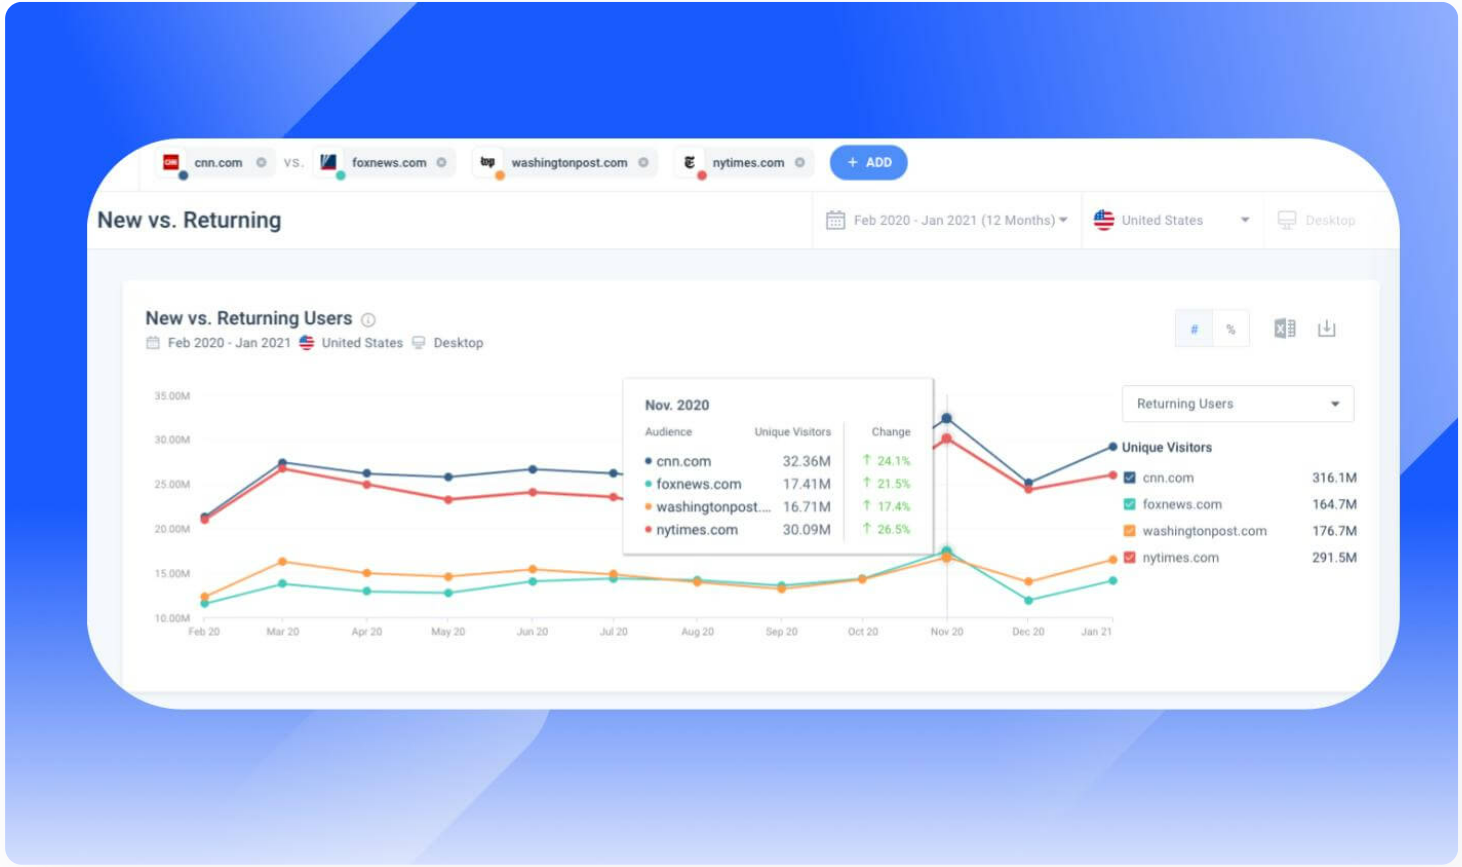Click the 291.5M nytimes.com total value
1462x867 pixels.
click(1334, 557)
